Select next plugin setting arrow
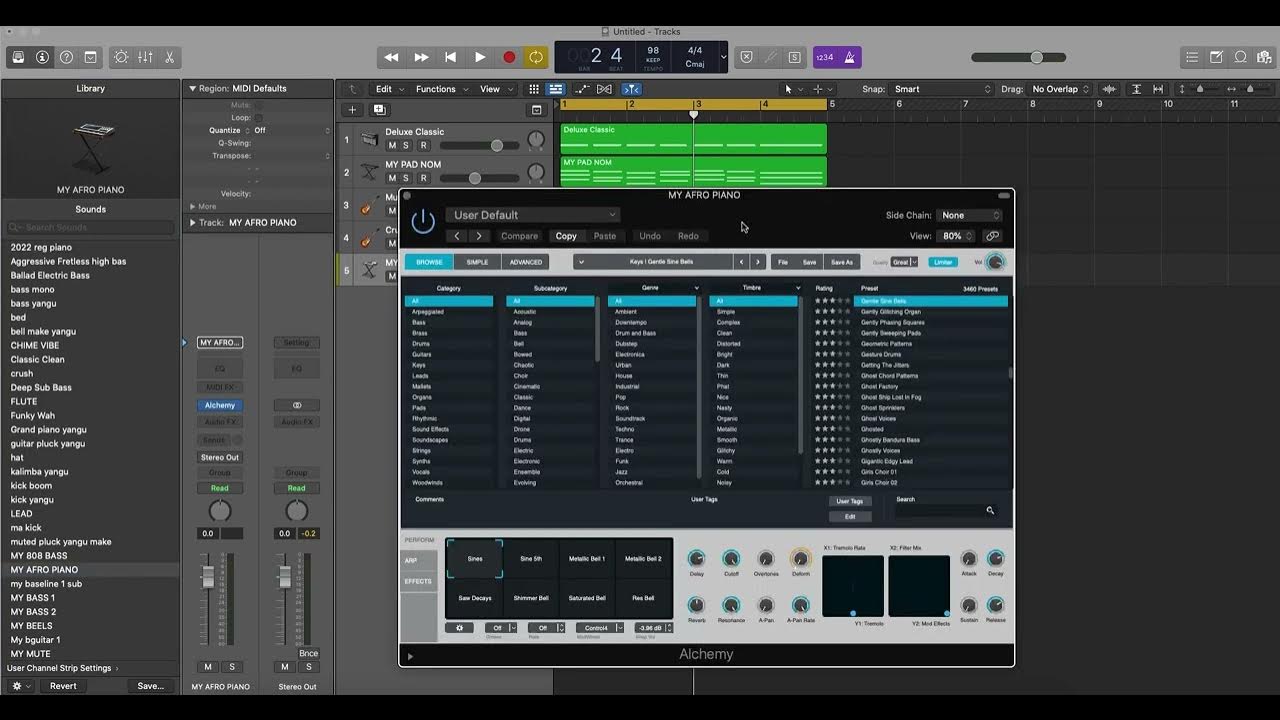Image resolution: width=1280 pixels, height=720 pixels. 479,236
